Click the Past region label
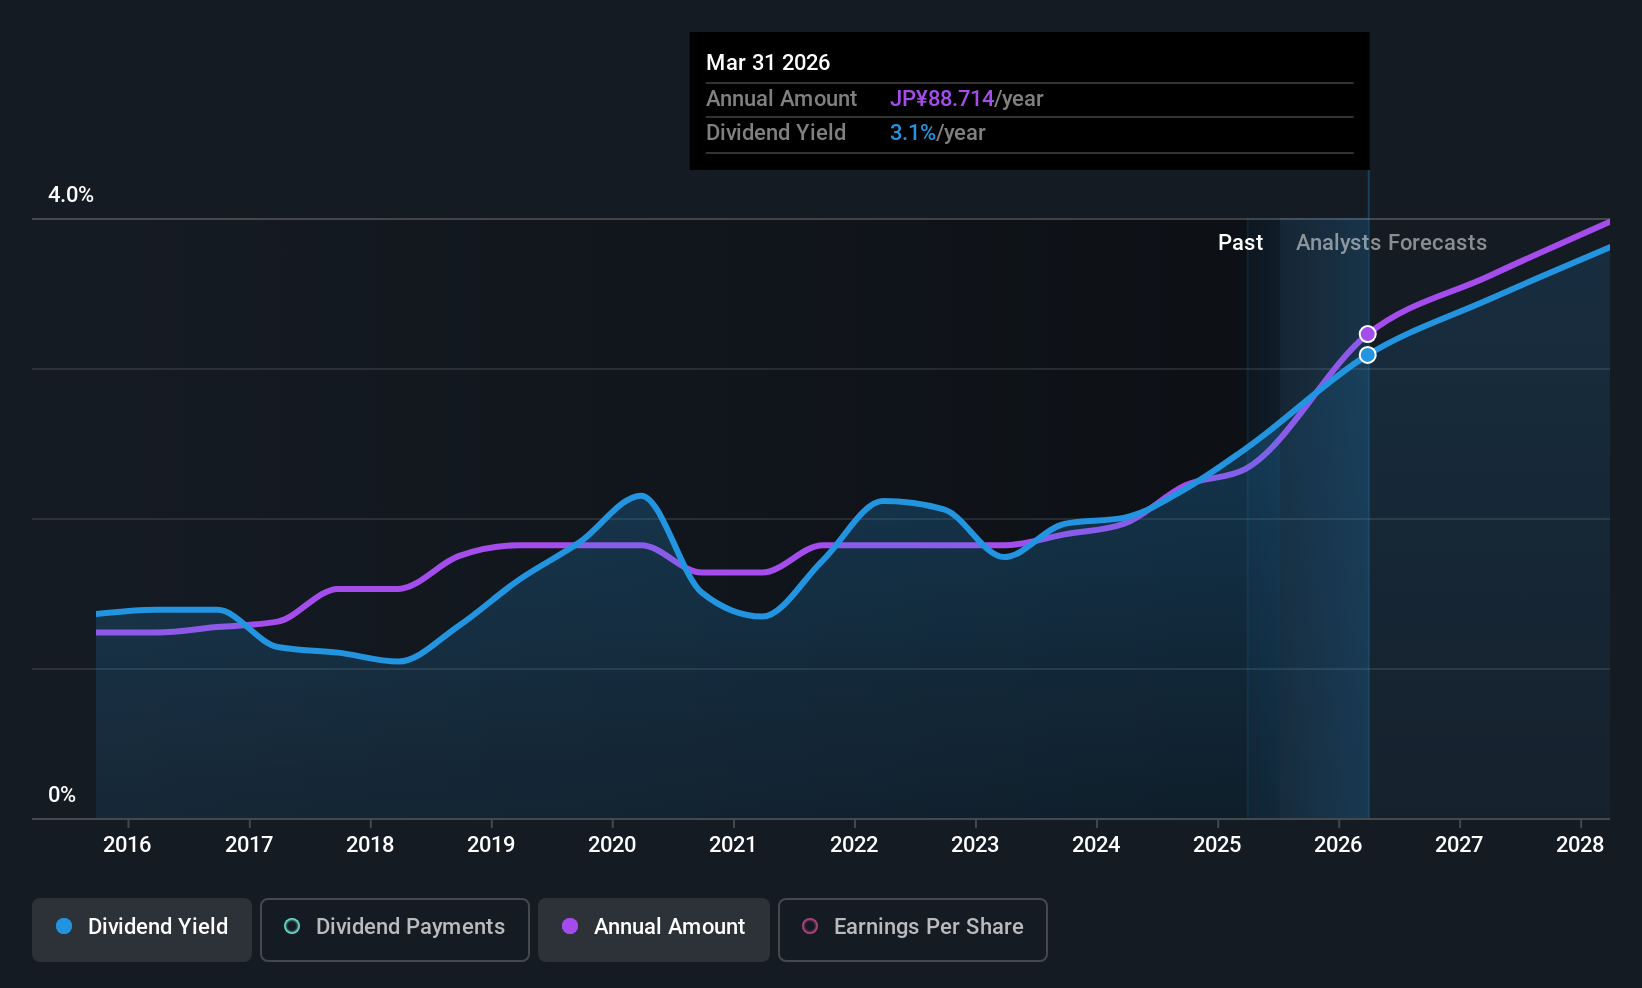This screenshot has height=988, width=1642. pyautogui.click(x=1240, y=243)
